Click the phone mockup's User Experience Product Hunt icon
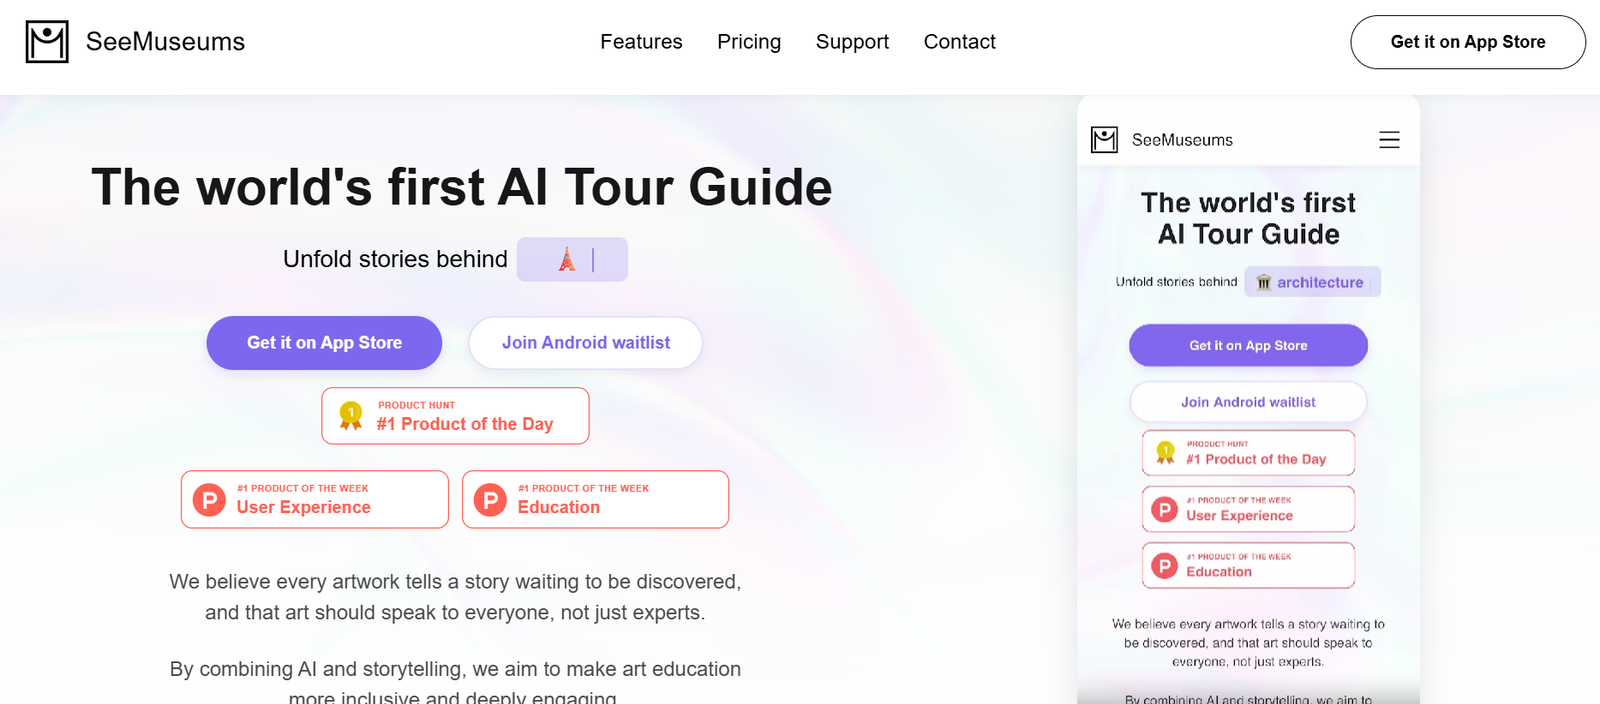The width and height of the screenshot is (1600, 704). (x=1164, y=509)
